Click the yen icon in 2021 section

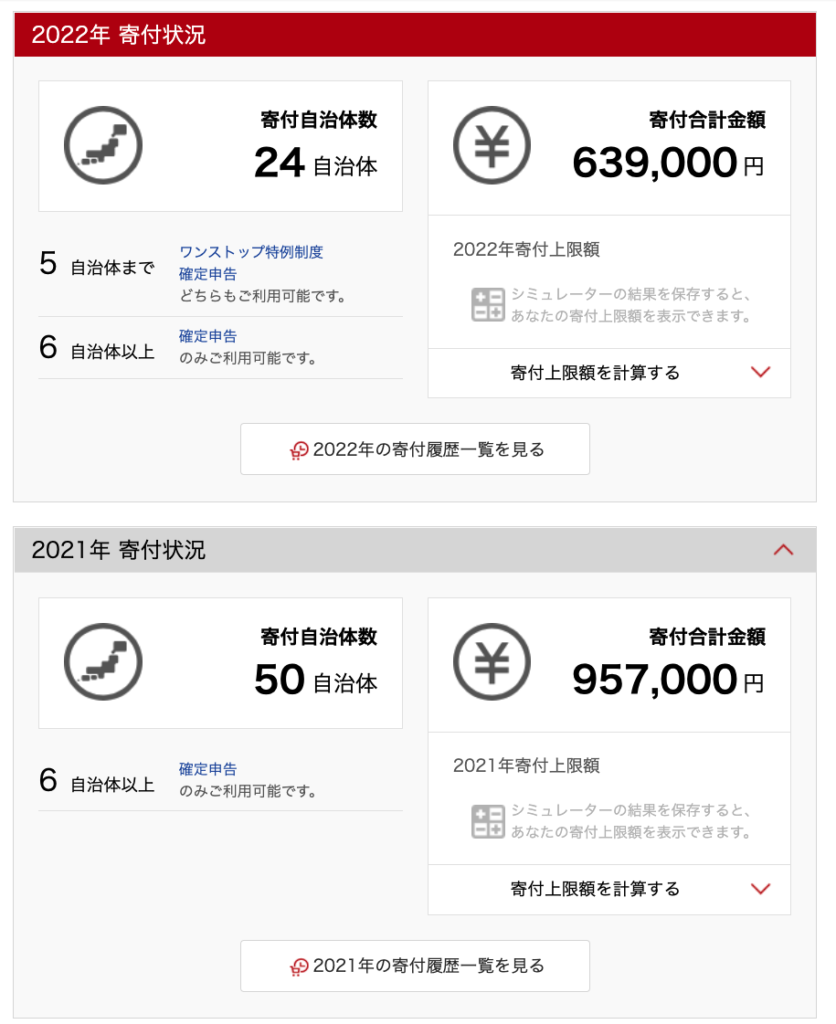point(492,662)
